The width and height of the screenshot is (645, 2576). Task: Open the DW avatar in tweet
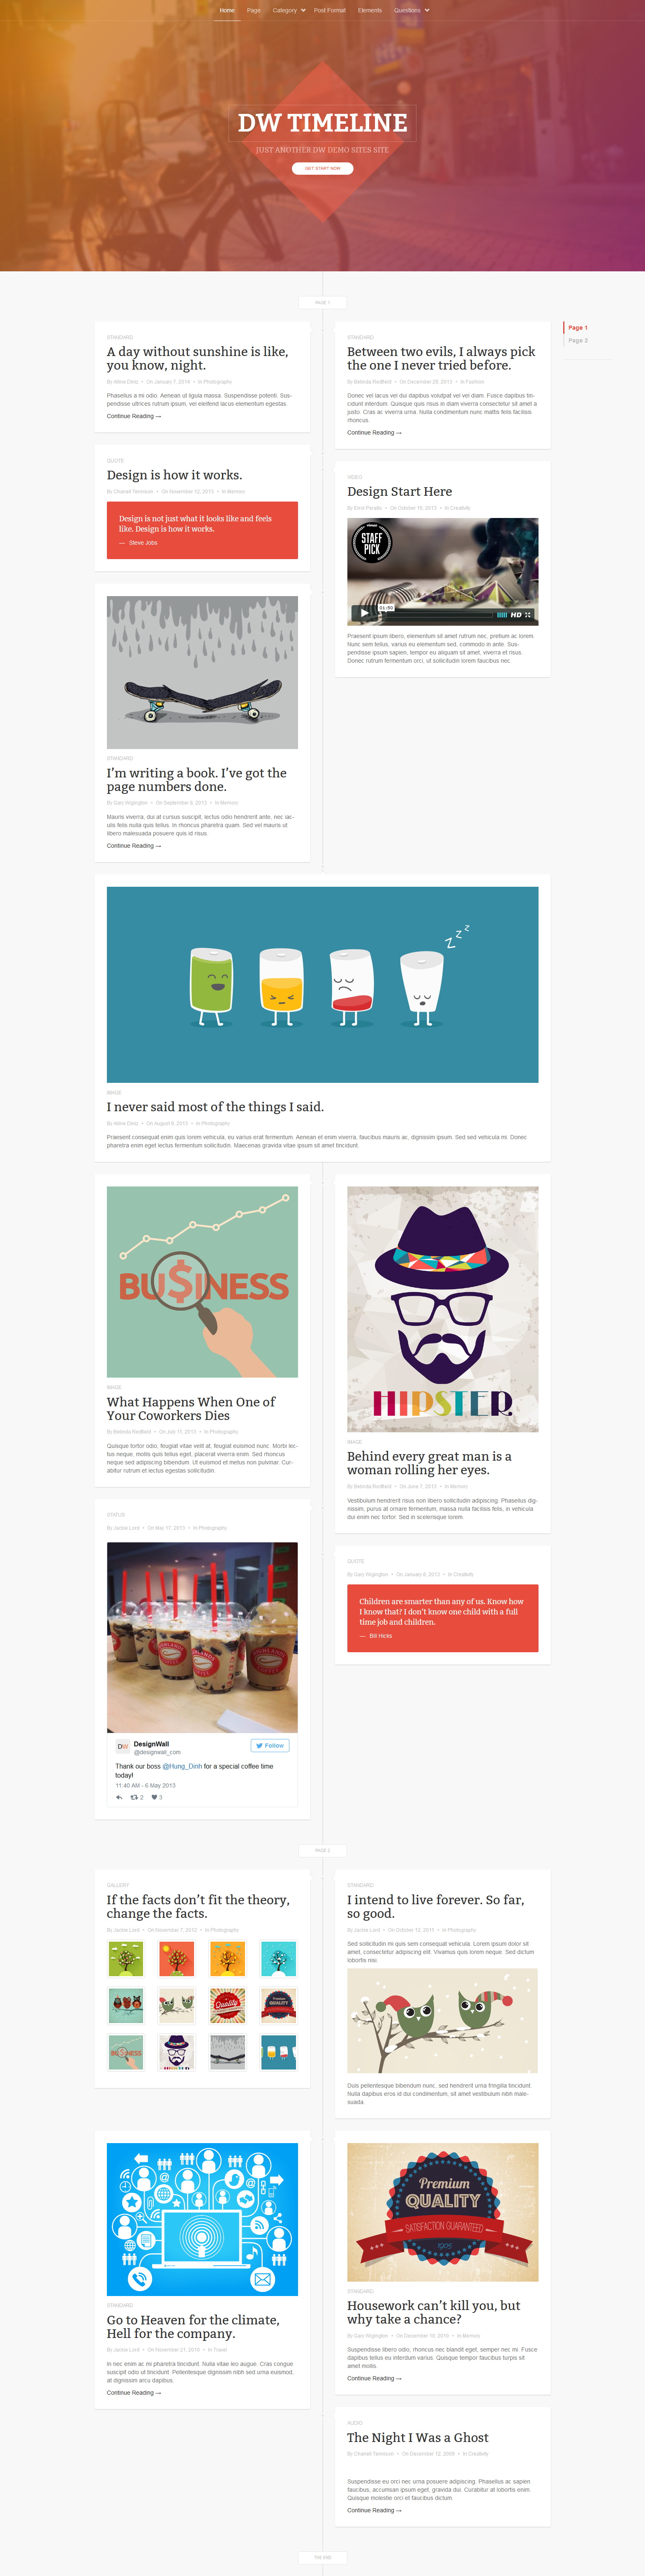tap(123, 1747)
